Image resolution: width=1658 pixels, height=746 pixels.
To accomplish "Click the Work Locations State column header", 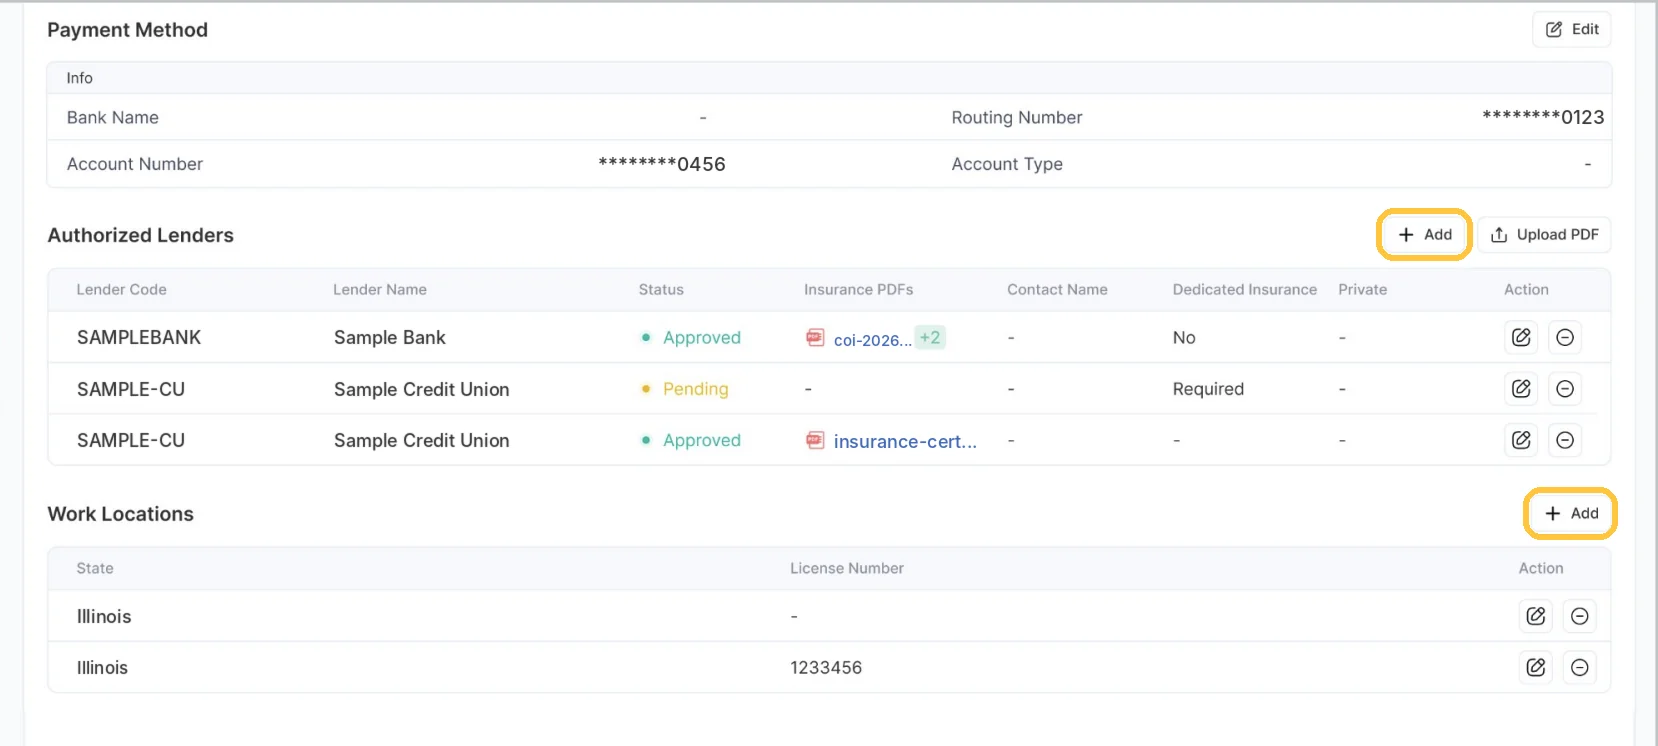I will [x=95, y=568].
